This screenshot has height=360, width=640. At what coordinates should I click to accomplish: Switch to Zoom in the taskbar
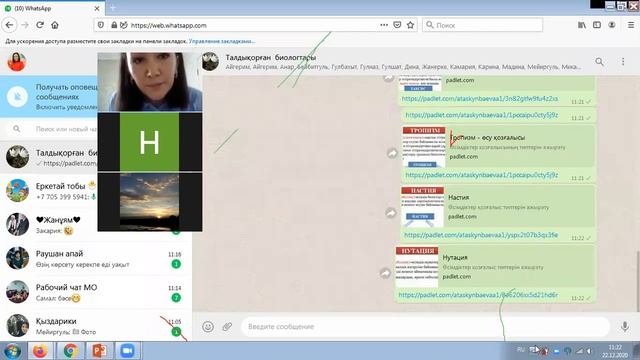tap(127, 351)
